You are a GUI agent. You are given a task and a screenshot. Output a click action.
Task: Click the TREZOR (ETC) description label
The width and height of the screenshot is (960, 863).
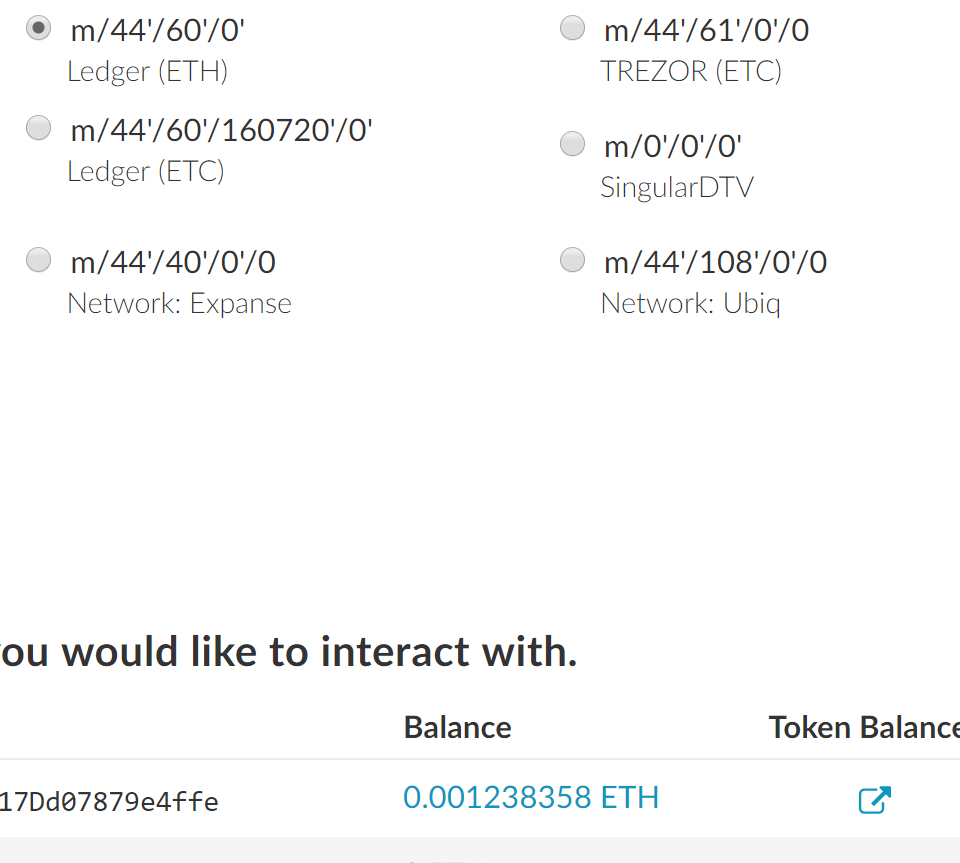click(x=691, y=72)
